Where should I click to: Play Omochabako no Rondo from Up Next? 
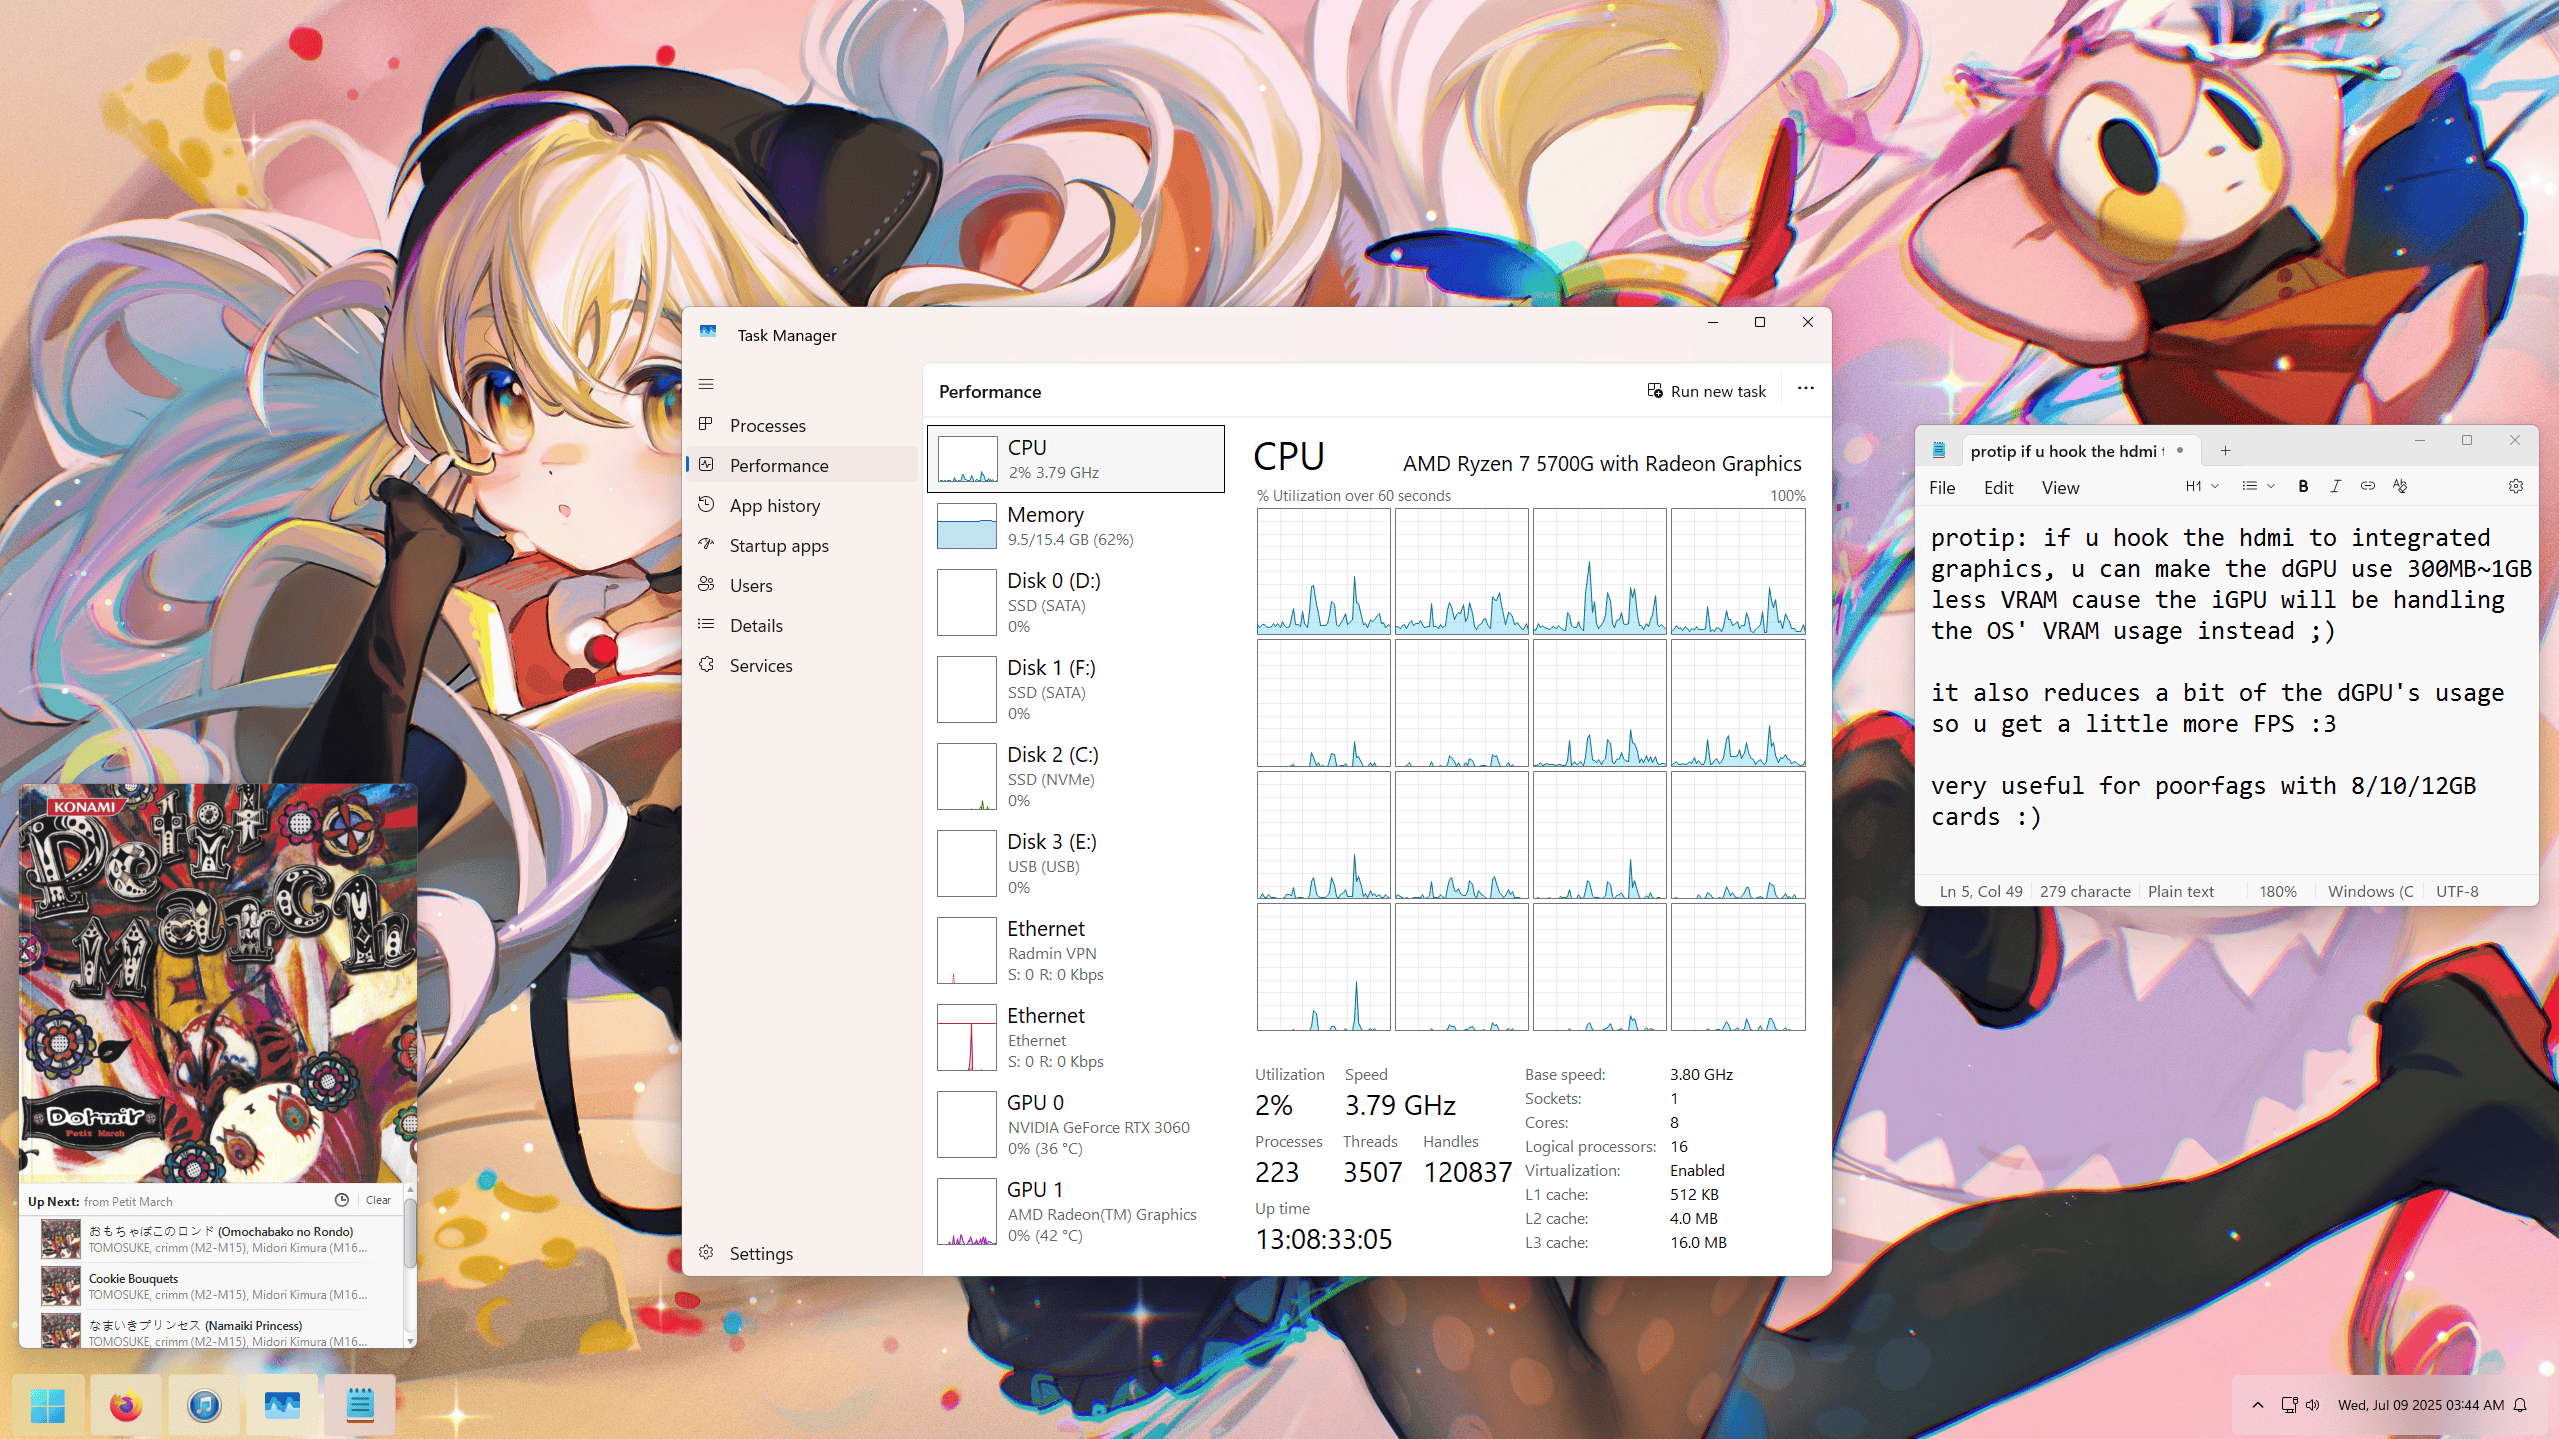click(212, 1239)
